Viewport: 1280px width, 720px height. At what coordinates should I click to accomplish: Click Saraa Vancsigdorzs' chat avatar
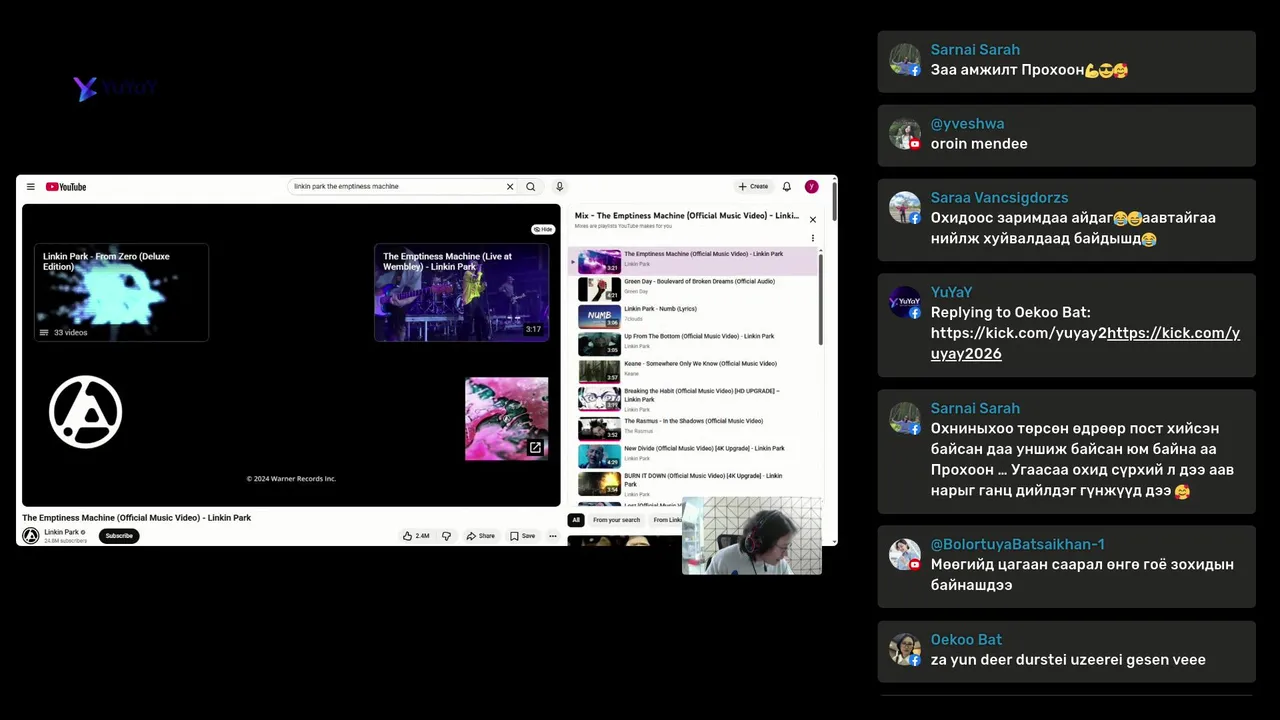(x=905, y=208)
